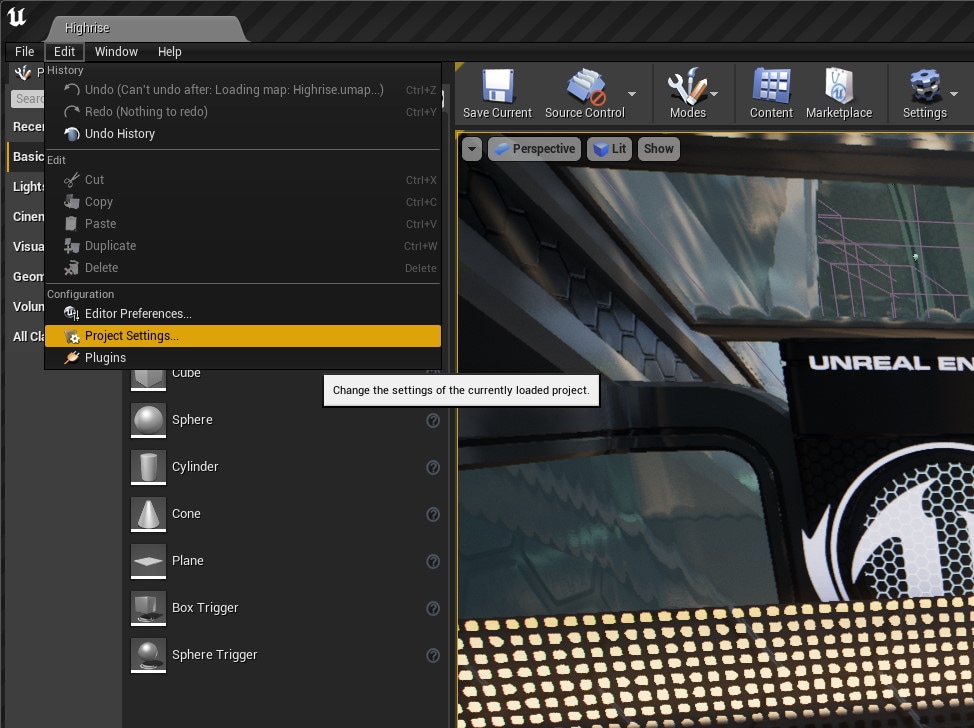Image resolution: width=974 pixels, height=728 pixels.
Task: Click the Cylinder help question icon
Action: tap(433, 467)
